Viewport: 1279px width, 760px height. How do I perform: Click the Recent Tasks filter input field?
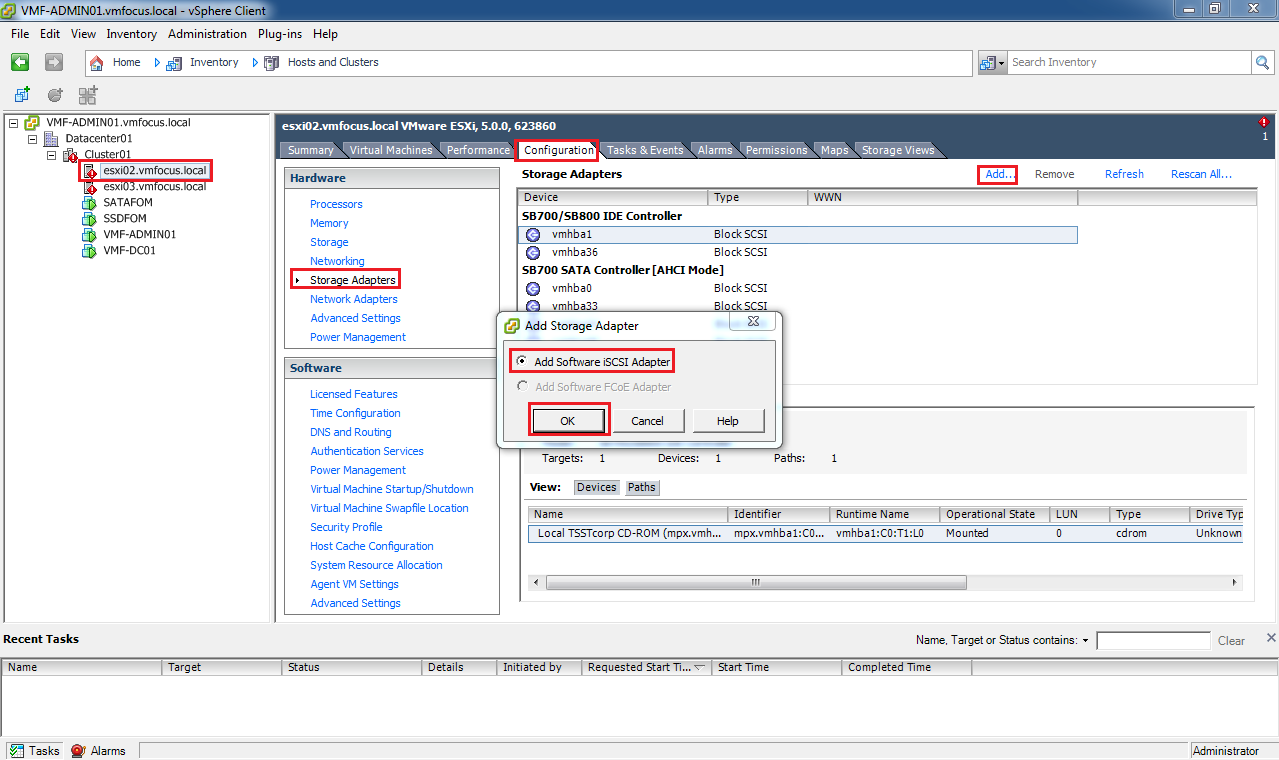(x=1152, y=641)
